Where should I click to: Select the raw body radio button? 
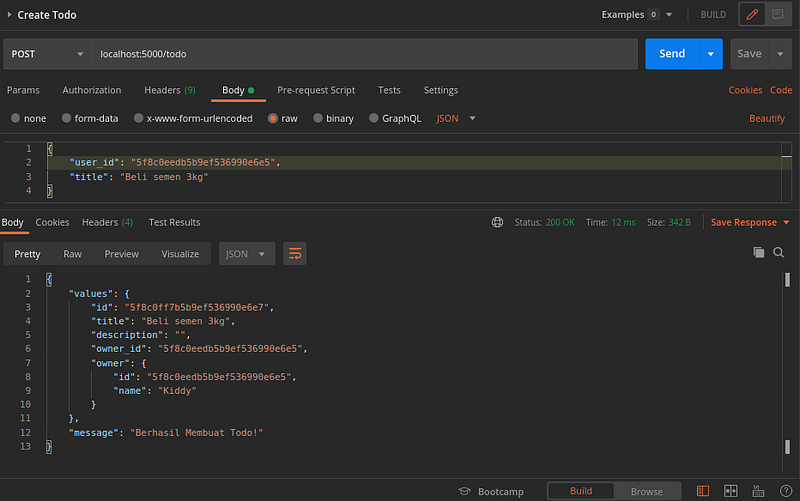point(273,118)
